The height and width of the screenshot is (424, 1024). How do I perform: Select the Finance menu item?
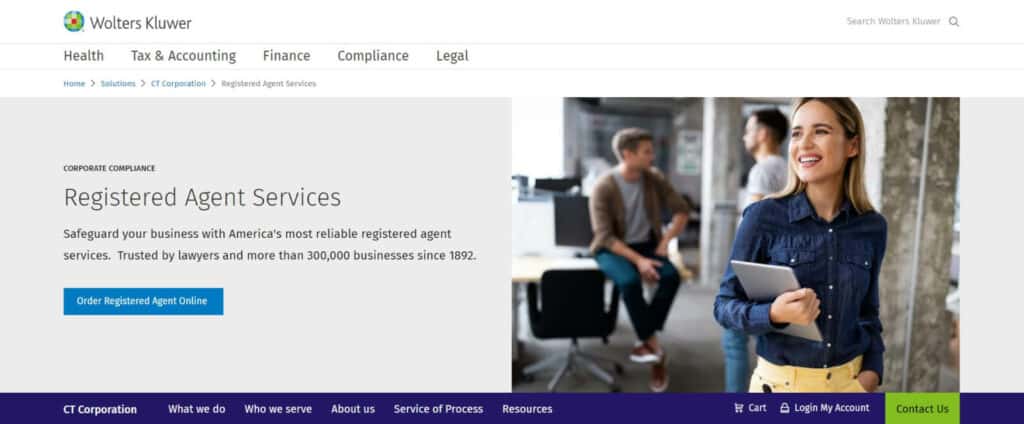(286, 56)
